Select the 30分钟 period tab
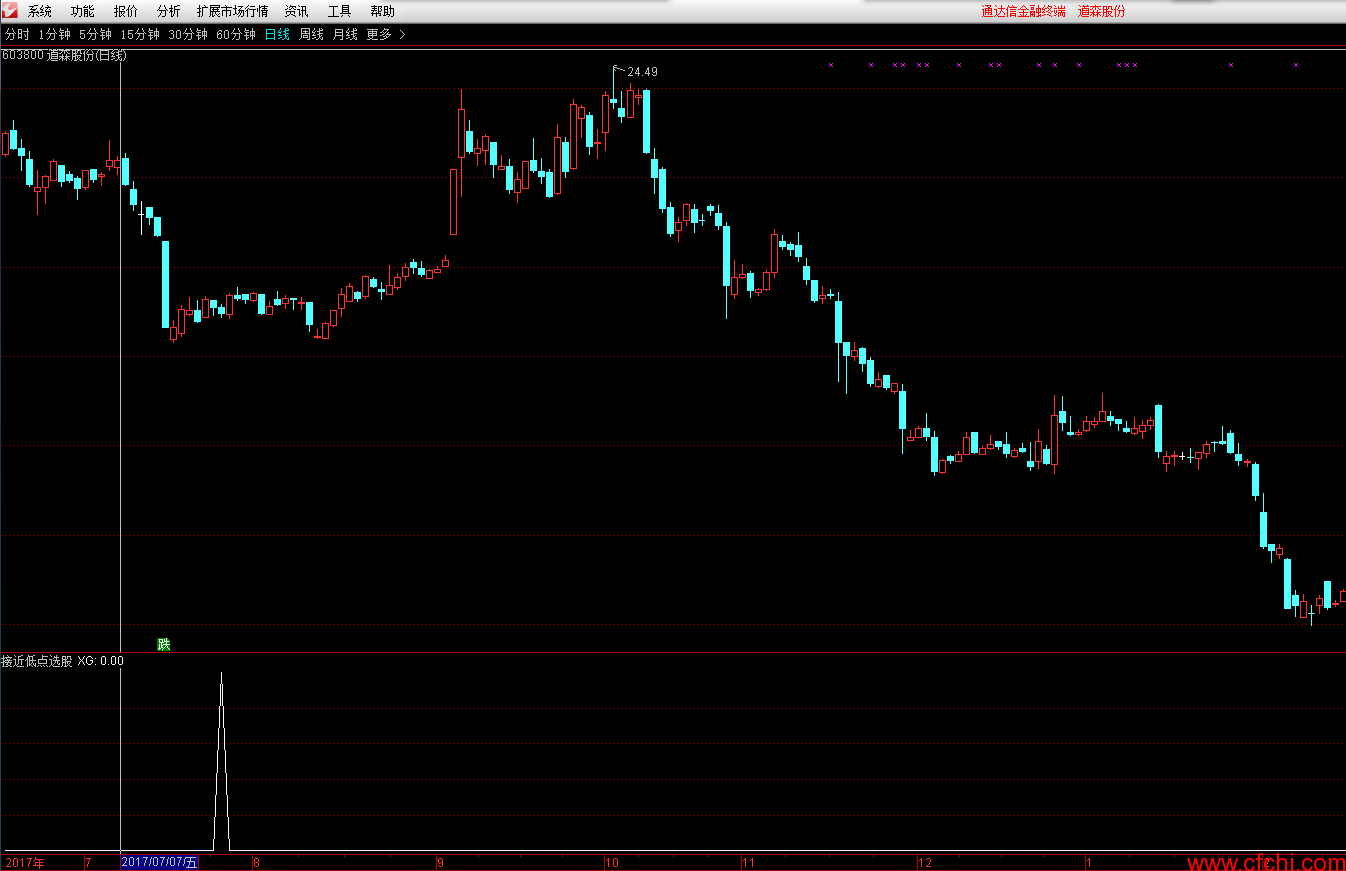 [x=188, y=34]
